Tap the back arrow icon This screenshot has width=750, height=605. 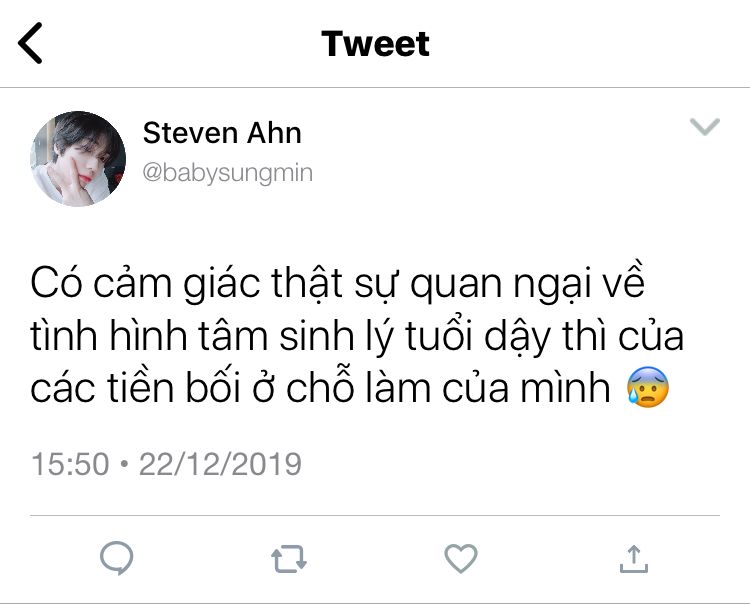(x=30, y=43)
